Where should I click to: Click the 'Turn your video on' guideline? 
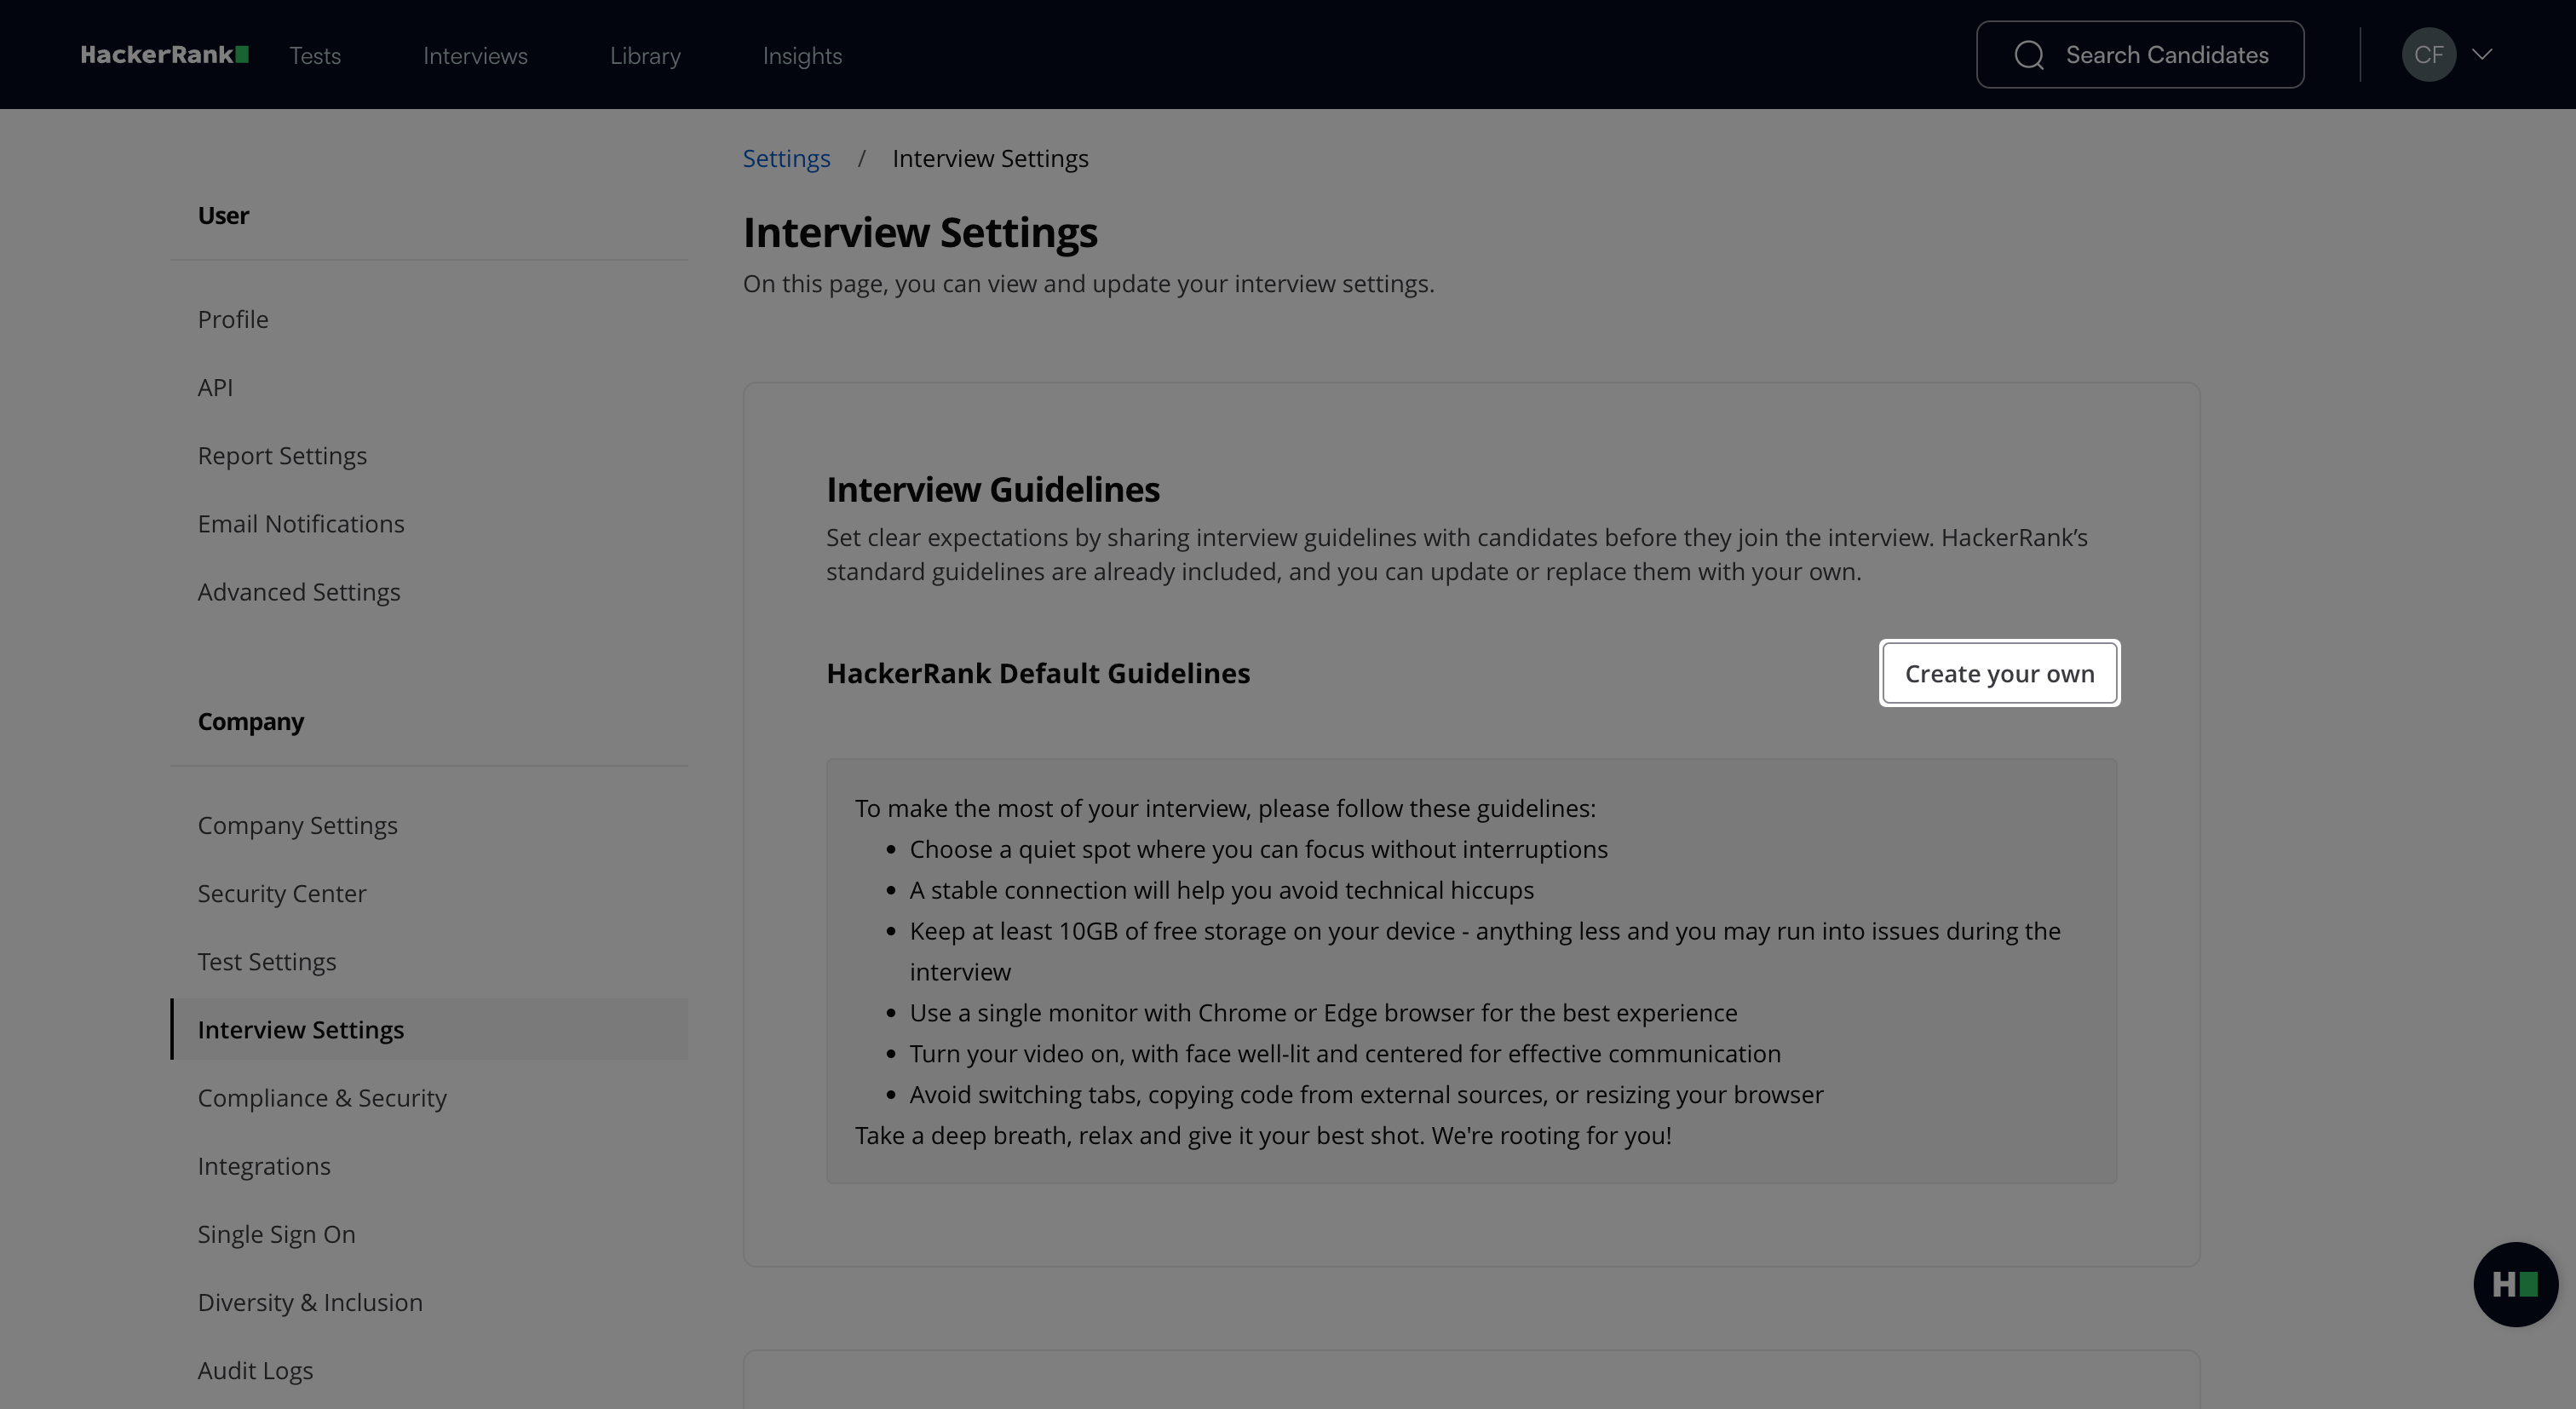point(1345,1054)
